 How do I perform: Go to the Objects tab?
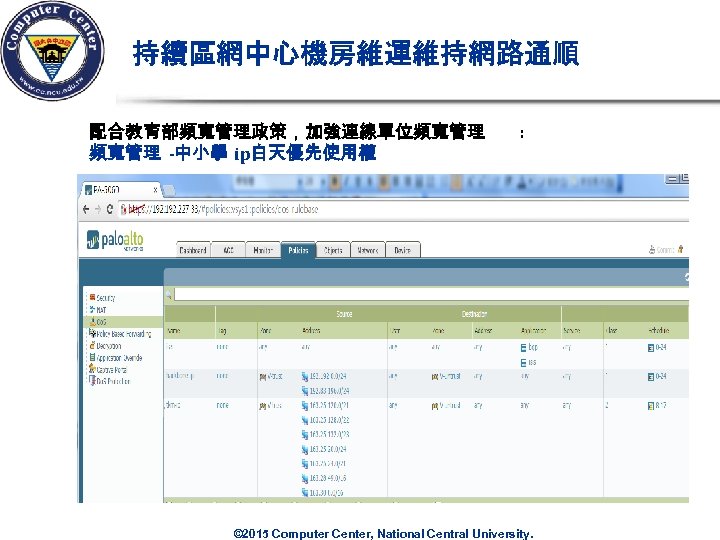tap(333, 250)
